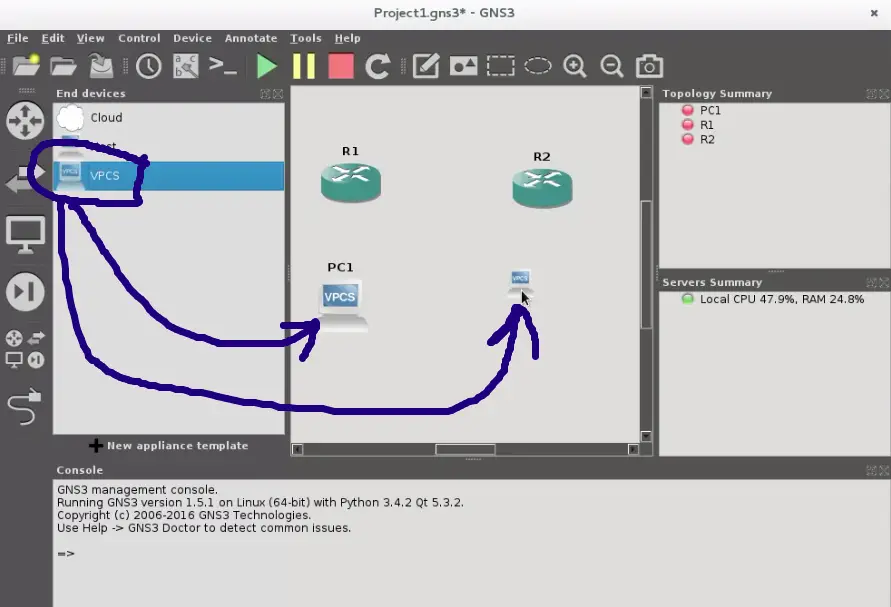Image resolution: width=891 pixels, height=607 pixels.
Task: Select VPCS in End devices list
Action: coord(169,176)
